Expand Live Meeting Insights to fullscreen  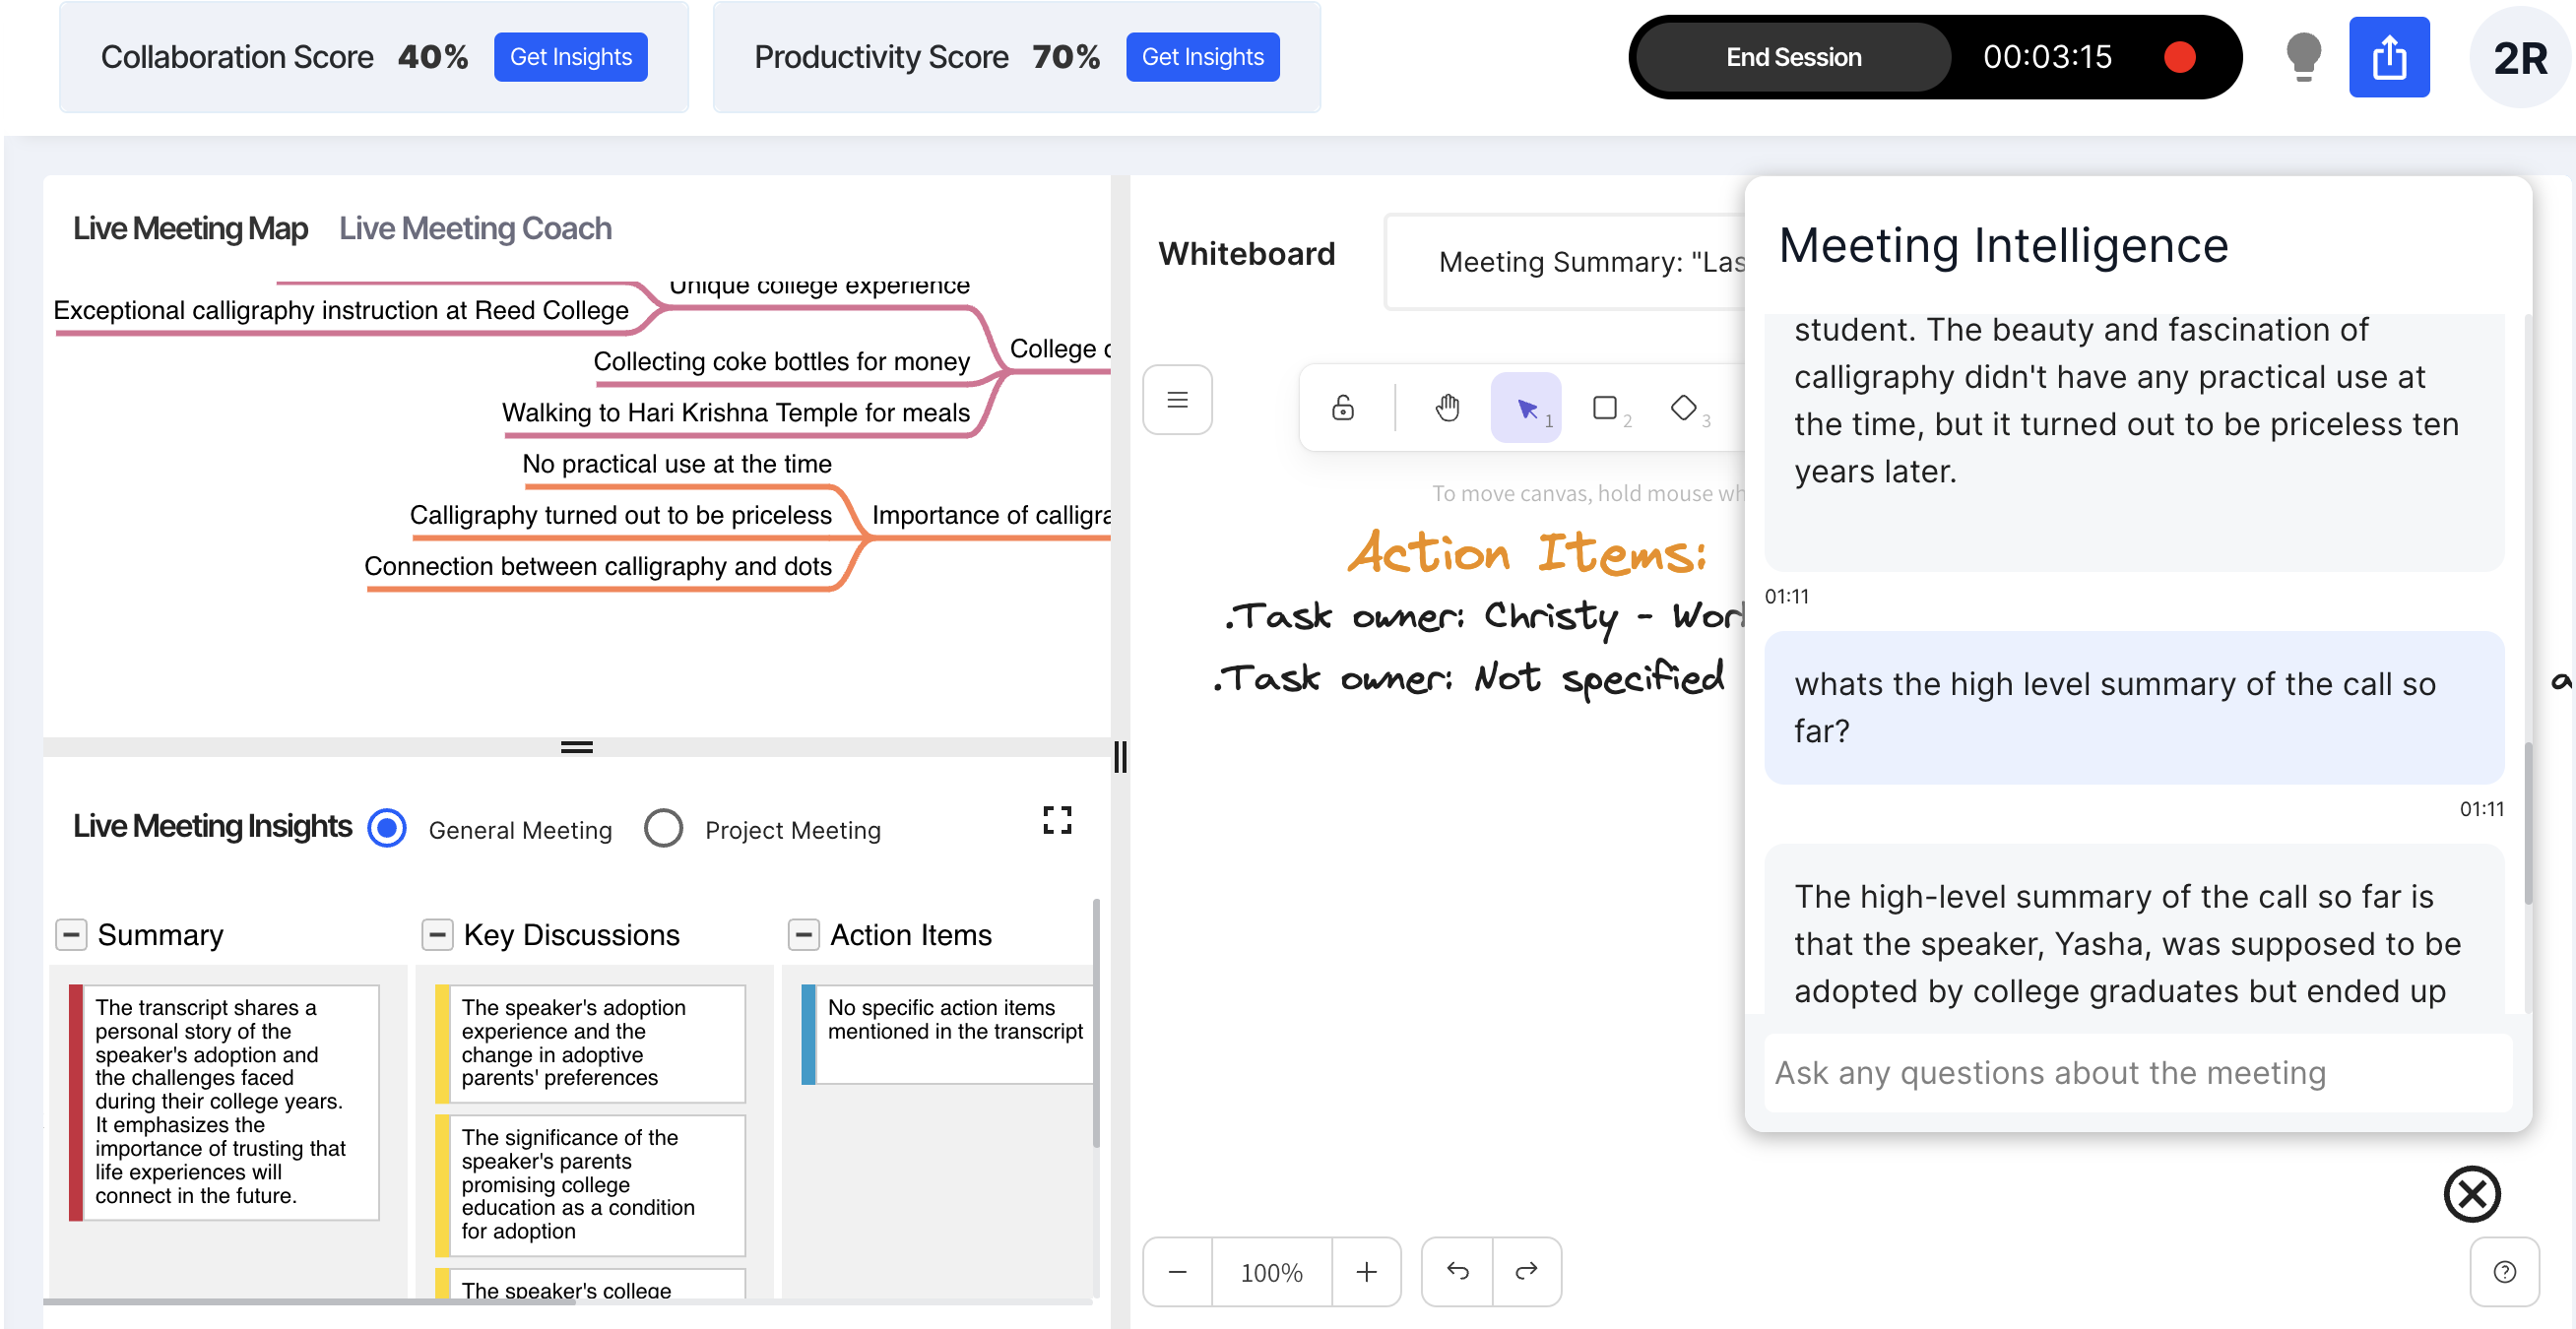pyautogui.click(x=1056, y=820)
